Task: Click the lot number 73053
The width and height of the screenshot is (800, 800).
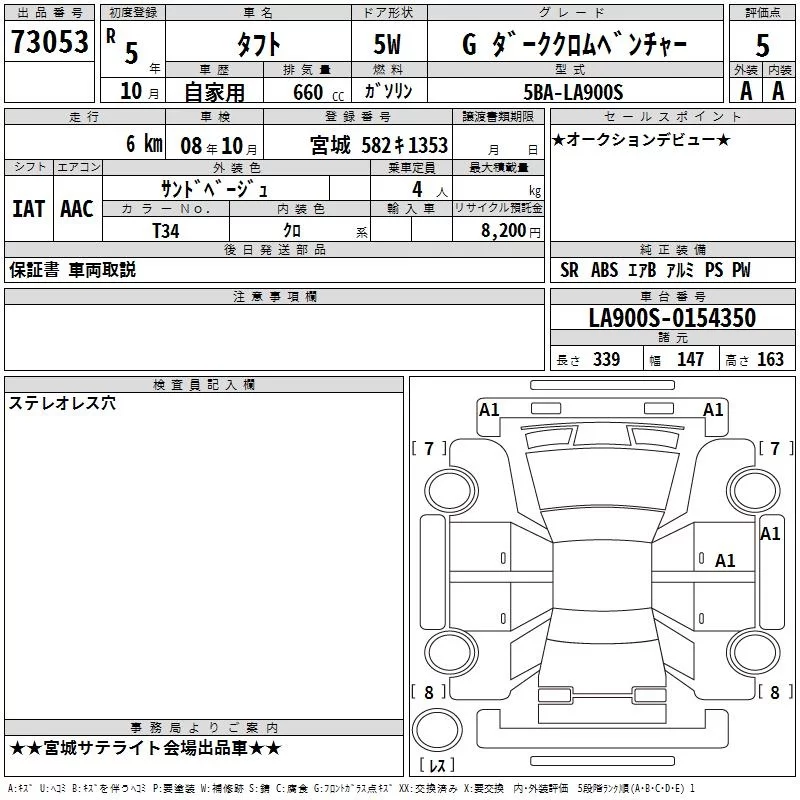Action: pos(49,42)
